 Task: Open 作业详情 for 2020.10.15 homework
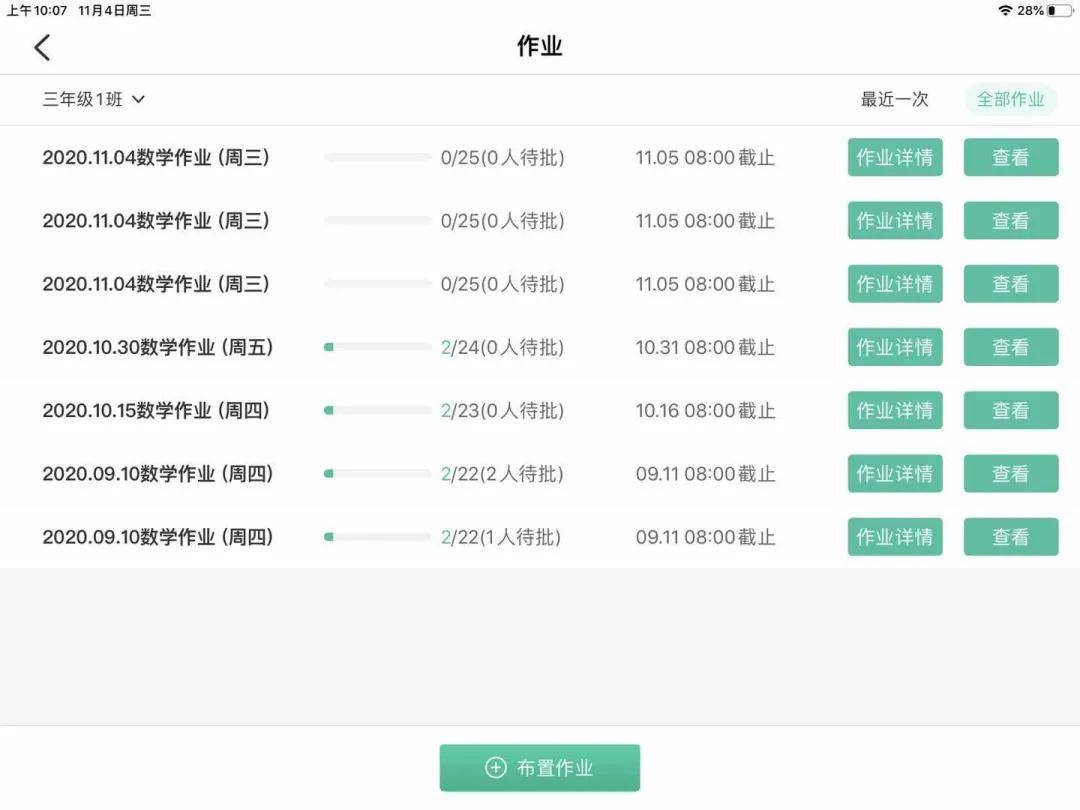(895, 411)
